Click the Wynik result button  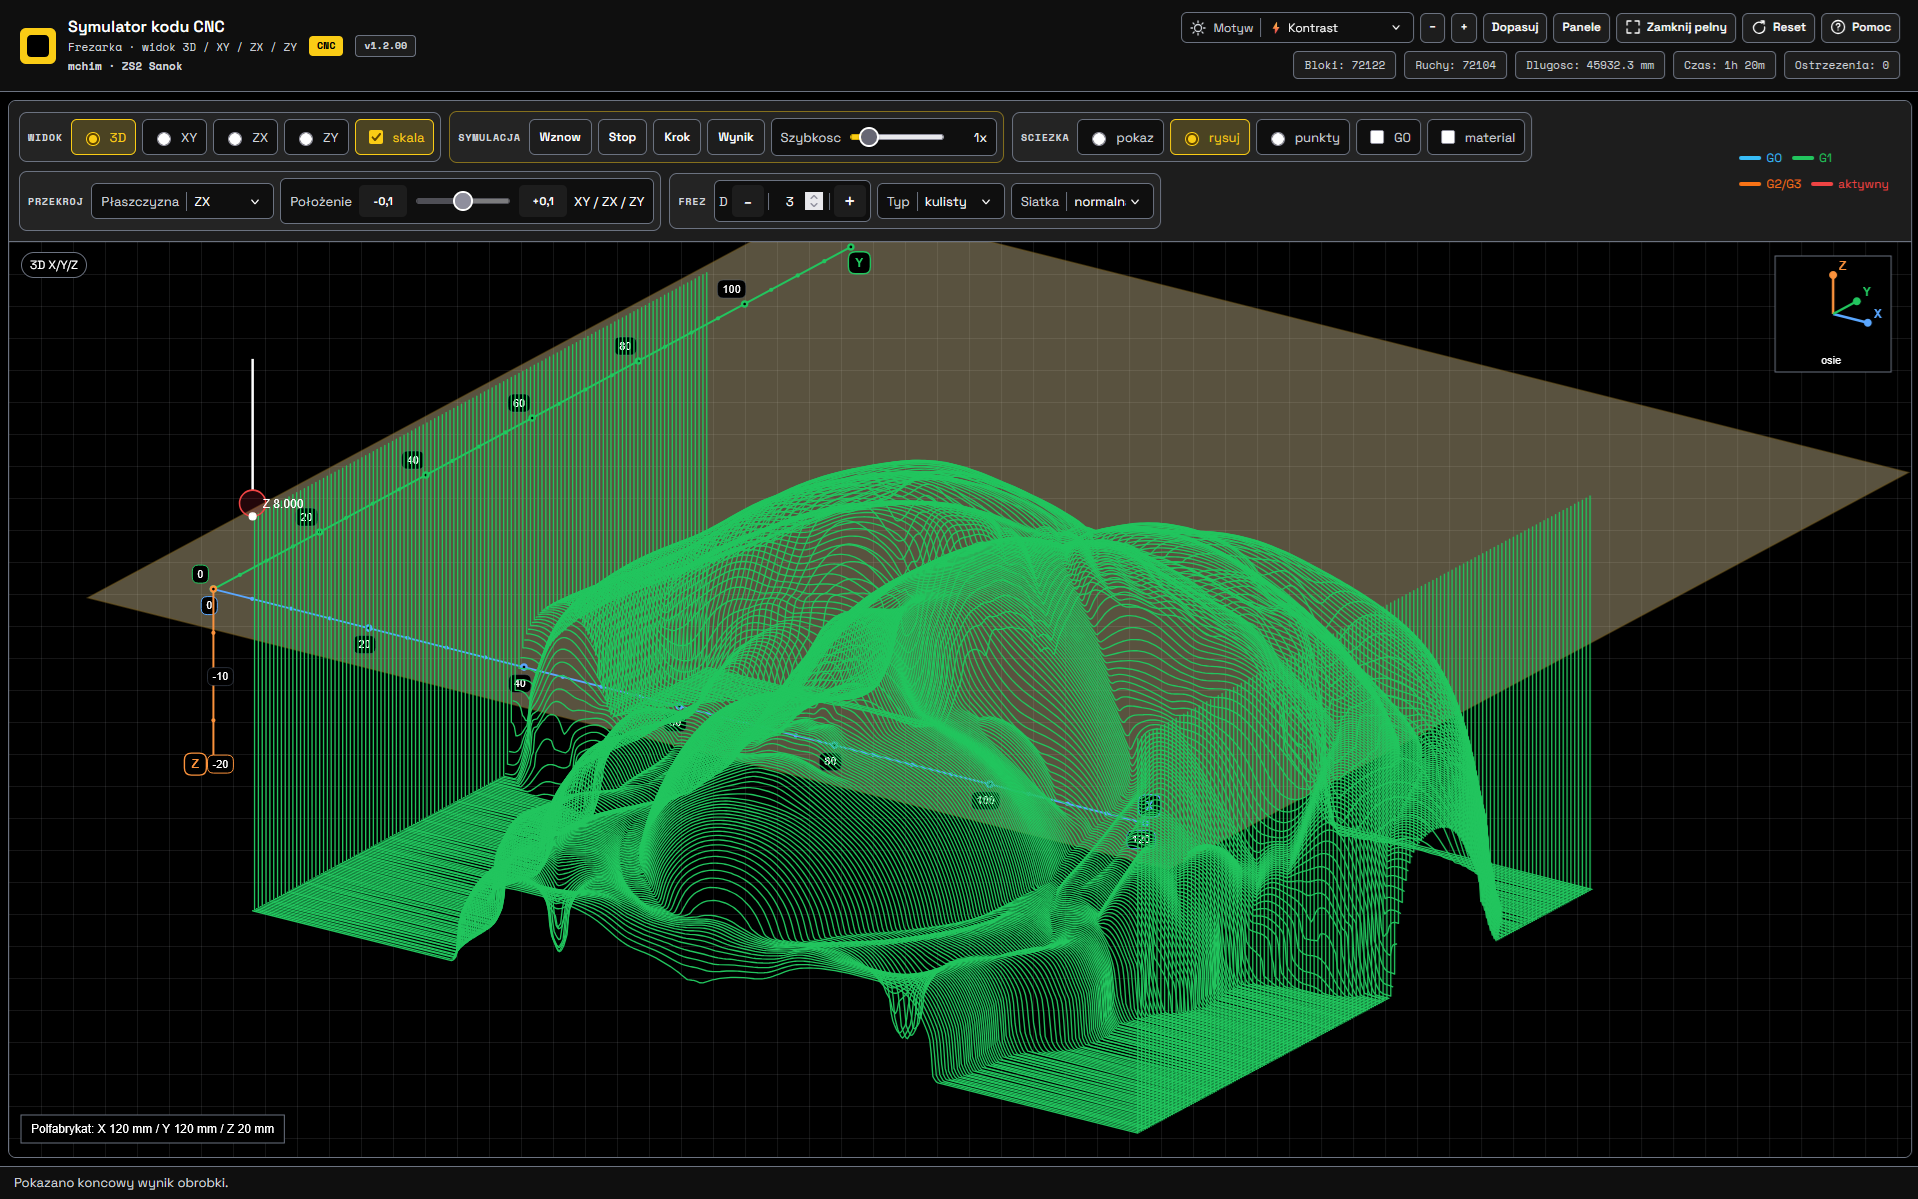pos(736,138)
